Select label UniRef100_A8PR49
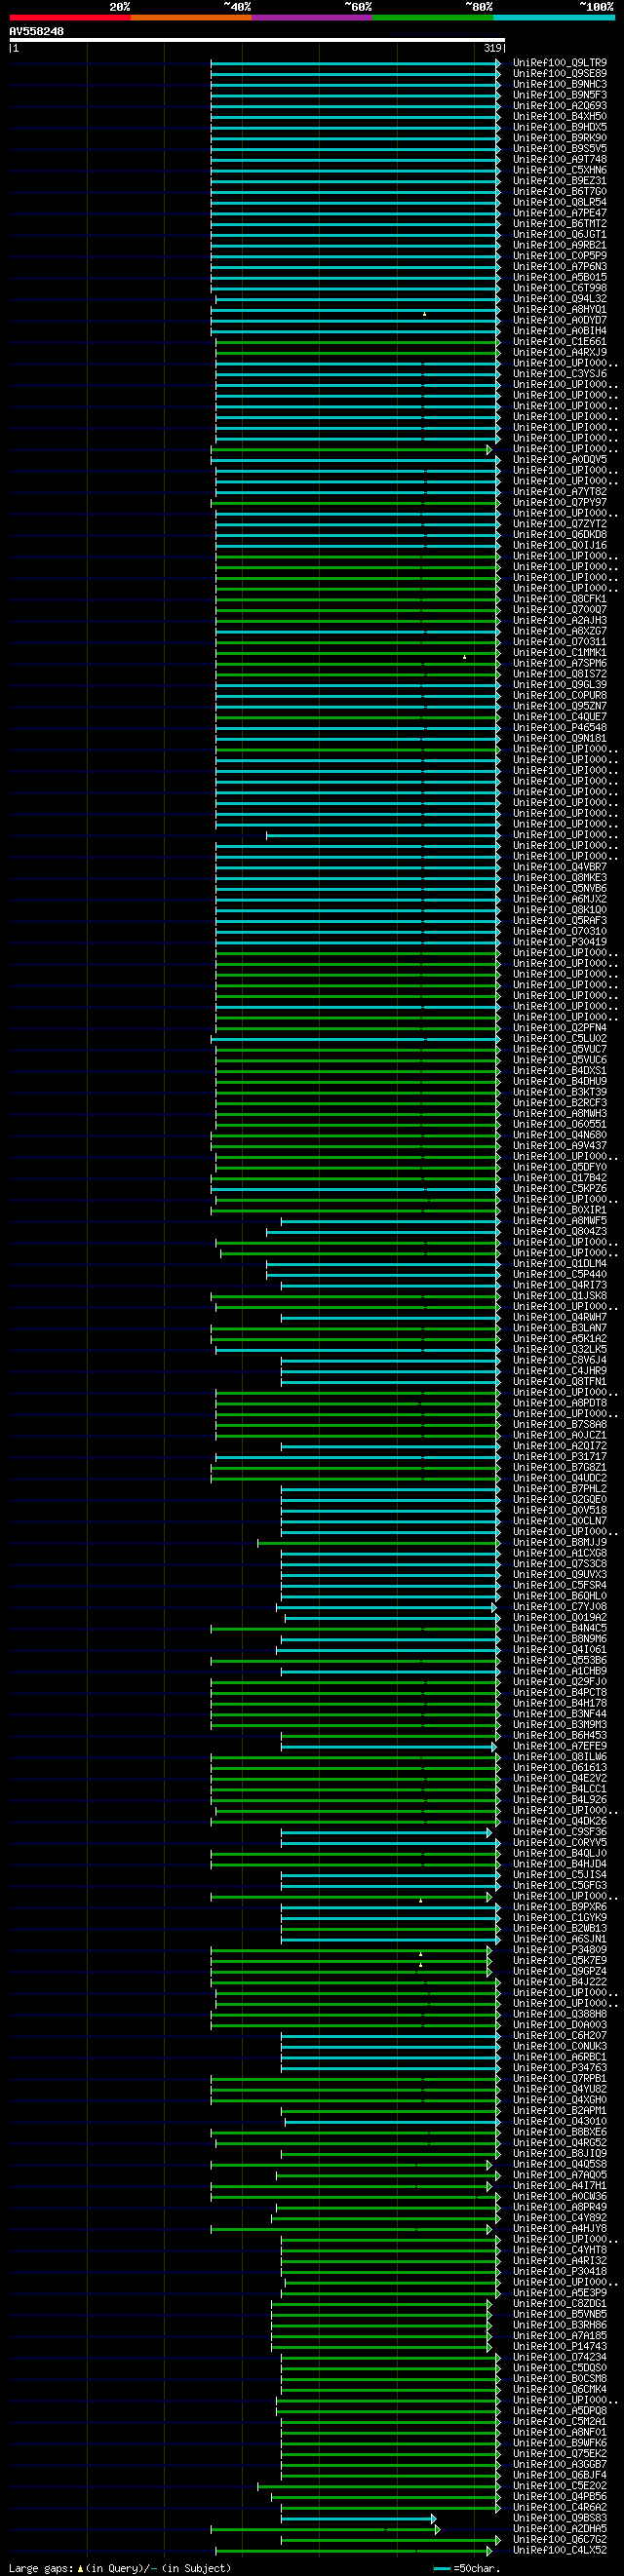 [x=559, y=2207]
